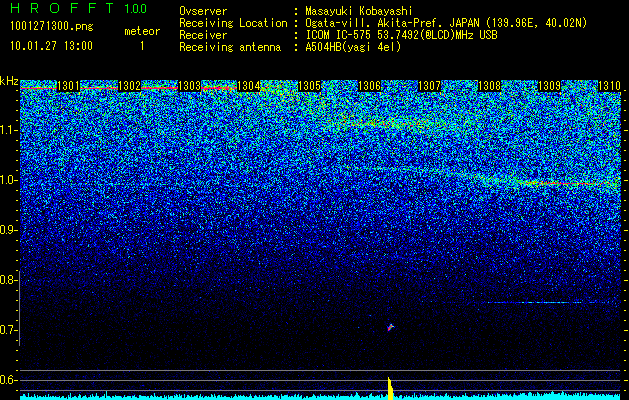Image resolution: width=629 pixels, height=400 pixels.
Task: Click the 'meteor' count label
Action: pyautogui.click(x=142, y=31)
